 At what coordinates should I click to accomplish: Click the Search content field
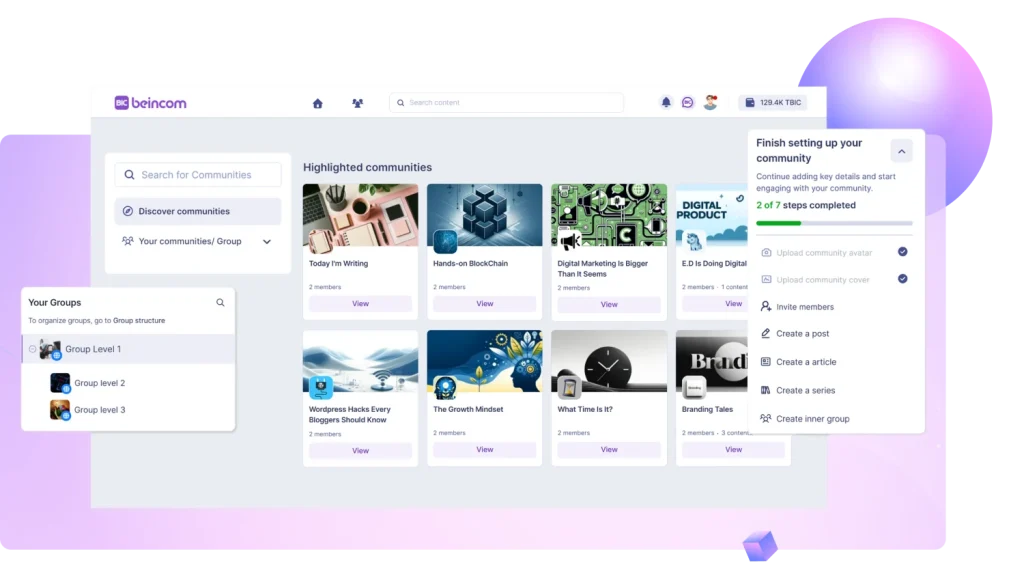click(506, 103)
